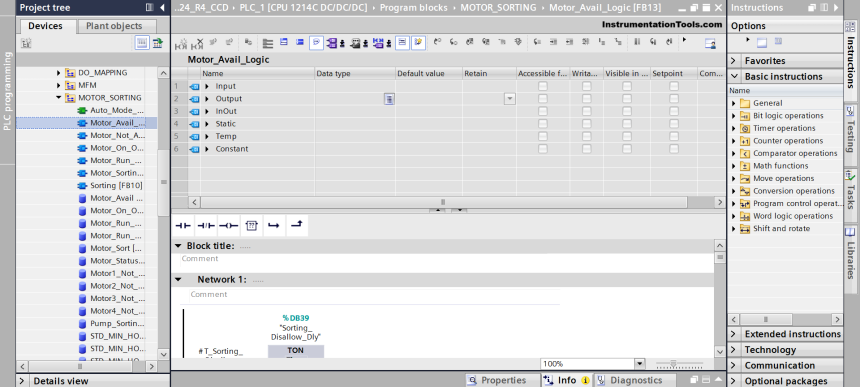Click the Delete network toolbar icon
This screenshot has width=860, height=387.
coord(197,43)
